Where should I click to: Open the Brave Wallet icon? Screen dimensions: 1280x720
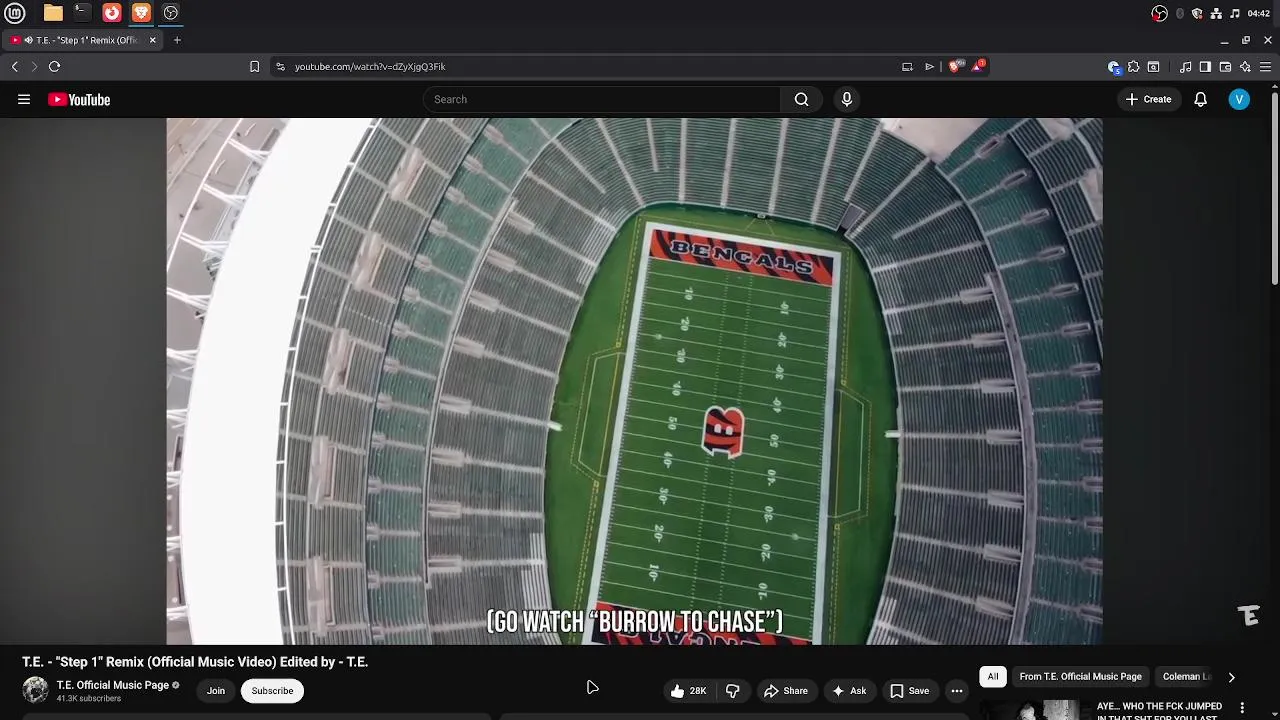[1225, 67]
